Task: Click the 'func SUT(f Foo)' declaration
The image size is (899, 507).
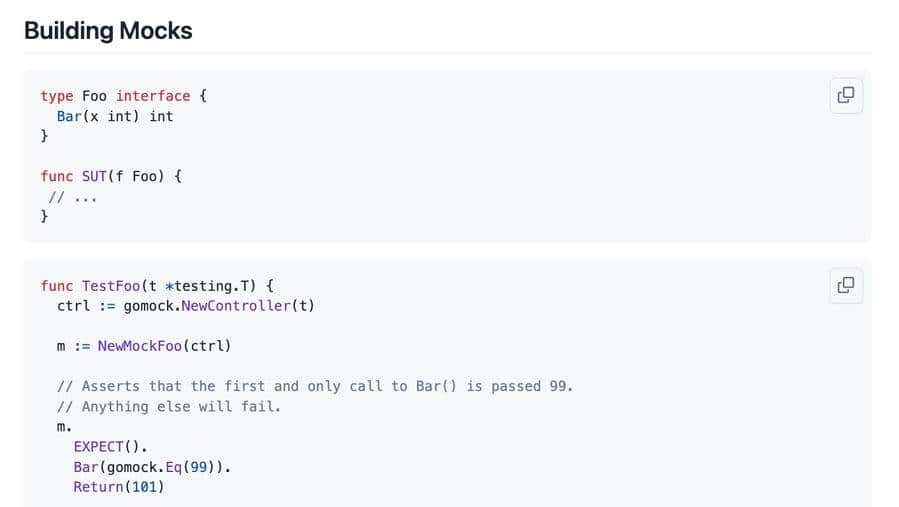Action: tap(111, 176)
